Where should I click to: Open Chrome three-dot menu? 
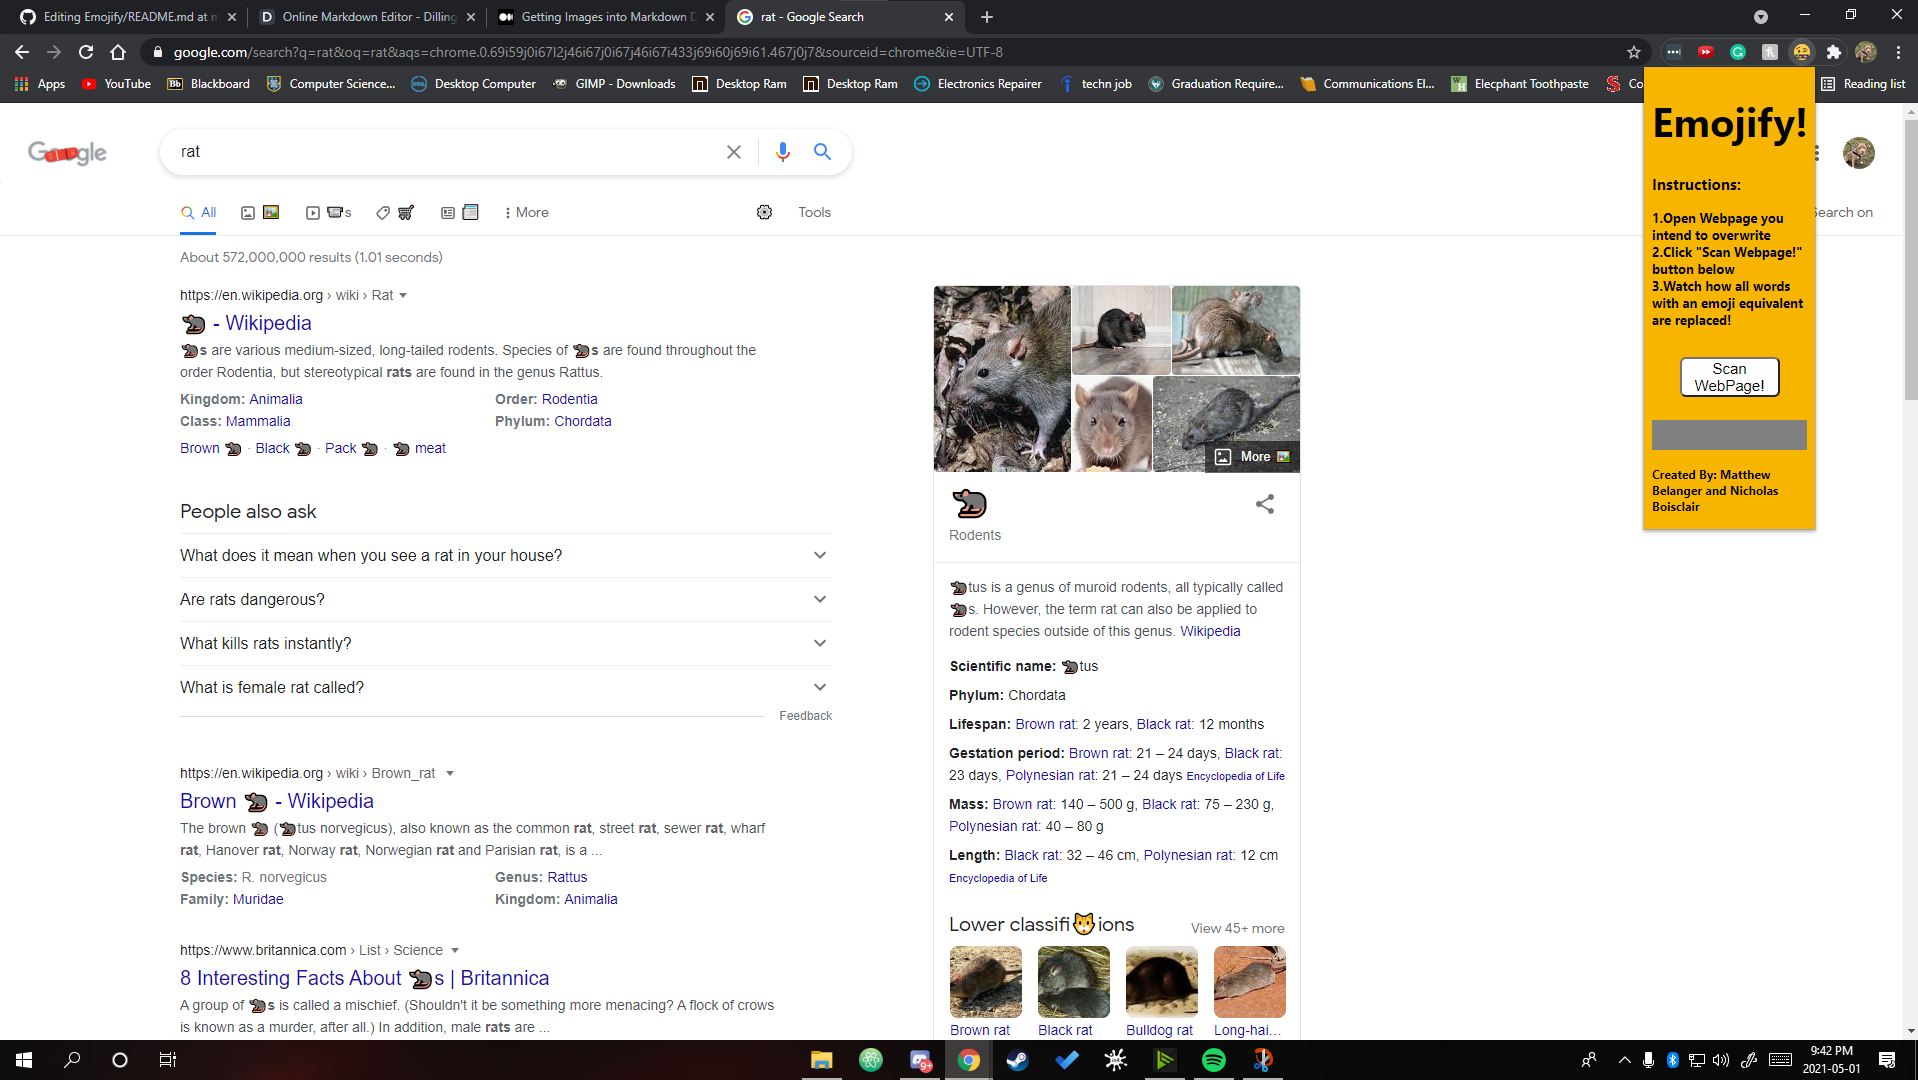[x=1898, y=52]
